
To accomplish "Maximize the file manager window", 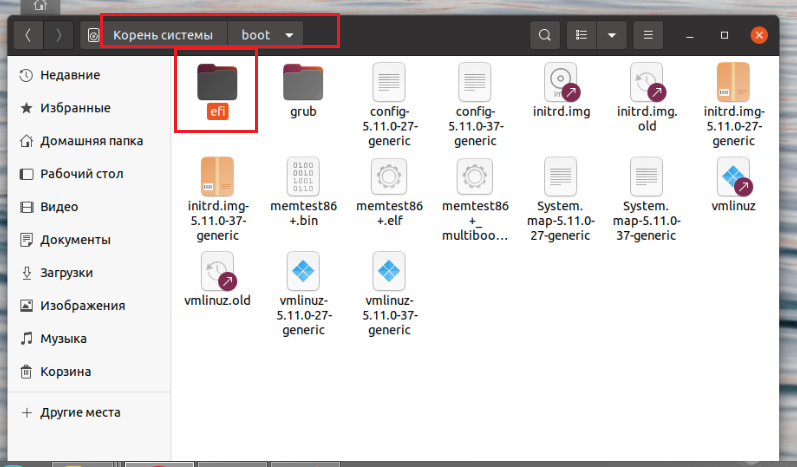I will click(x=724, y=35).
